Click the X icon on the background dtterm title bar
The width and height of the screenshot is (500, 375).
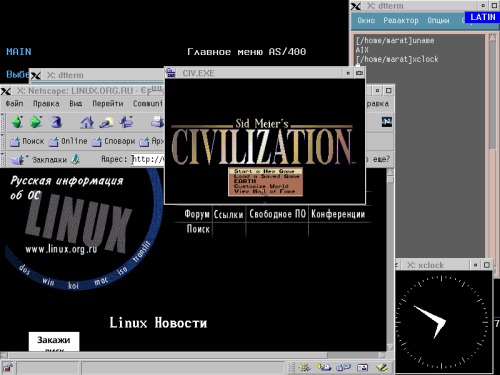(36, 75)
